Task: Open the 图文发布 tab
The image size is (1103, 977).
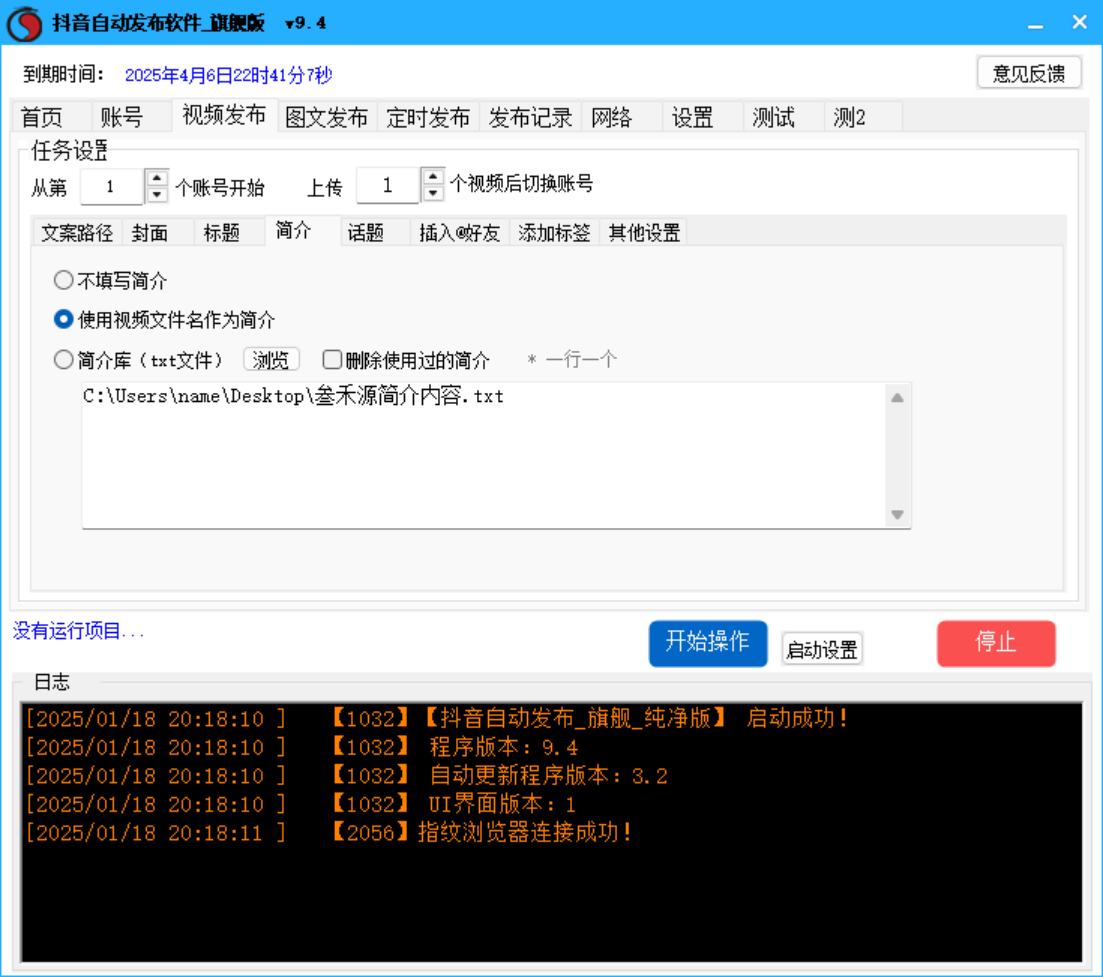Action: click(326, 117)
